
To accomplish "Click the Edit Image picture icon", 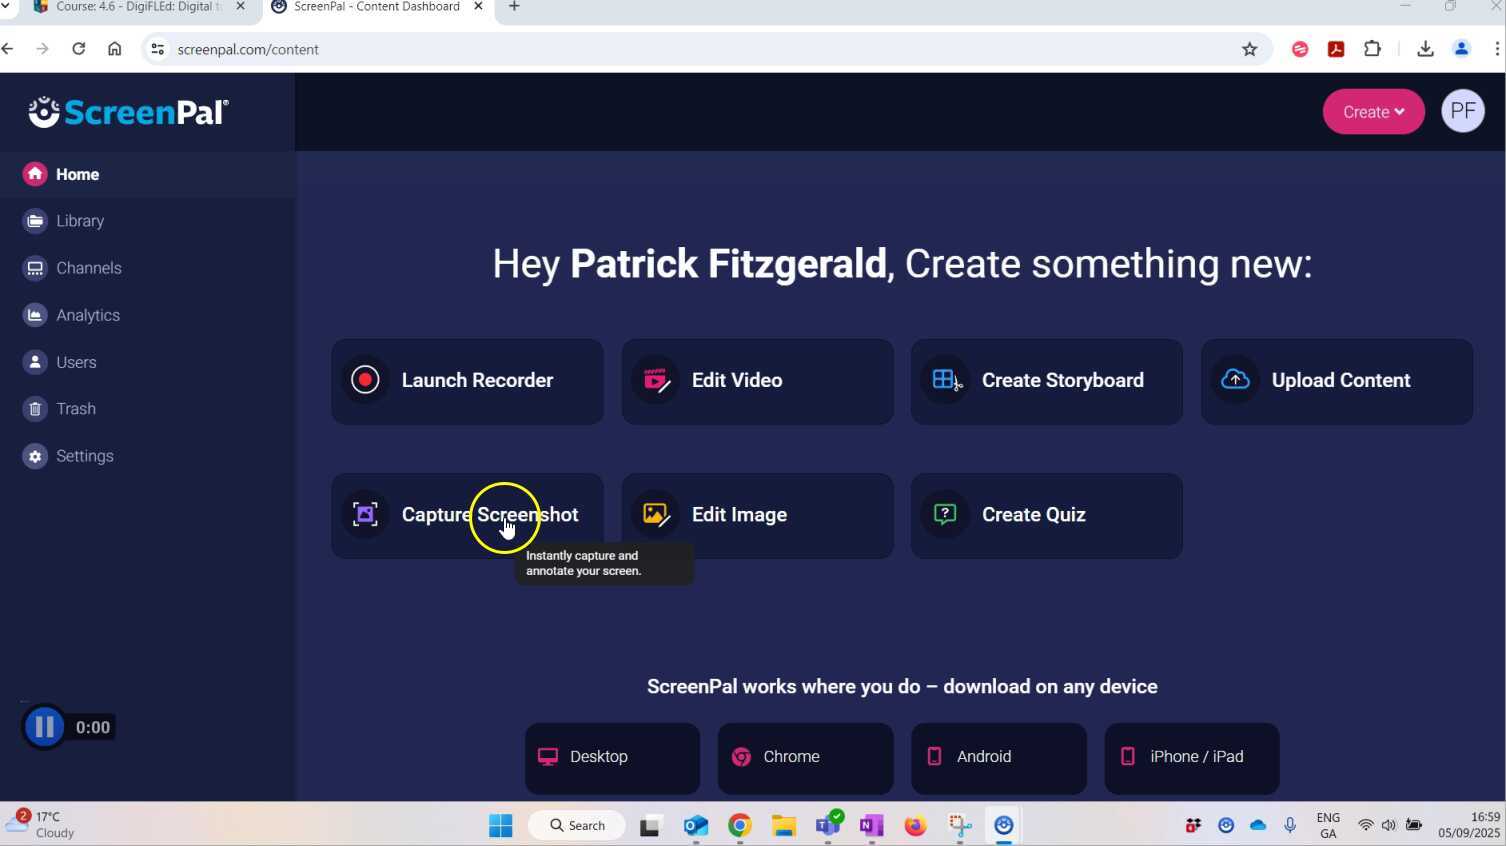I will [655, 515].
